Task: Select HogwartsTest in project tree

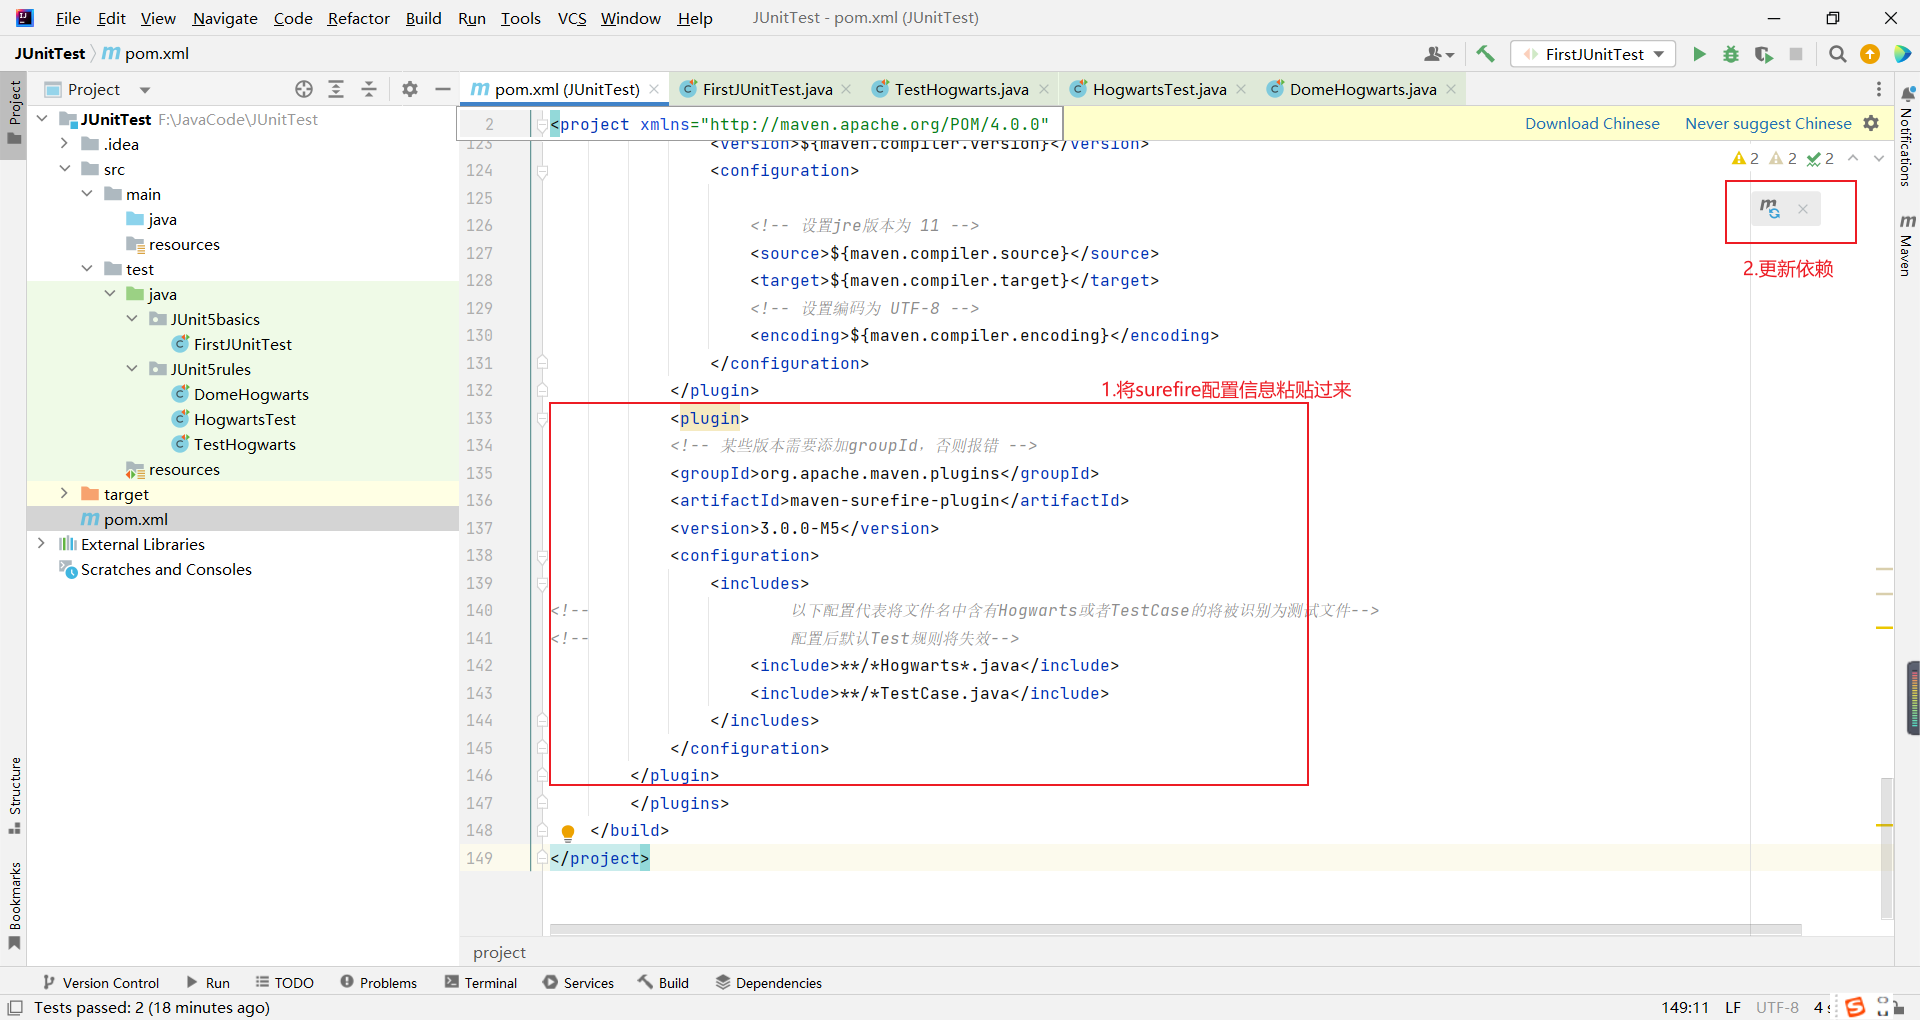Action: pyautogui.click(x=244, y=419)
